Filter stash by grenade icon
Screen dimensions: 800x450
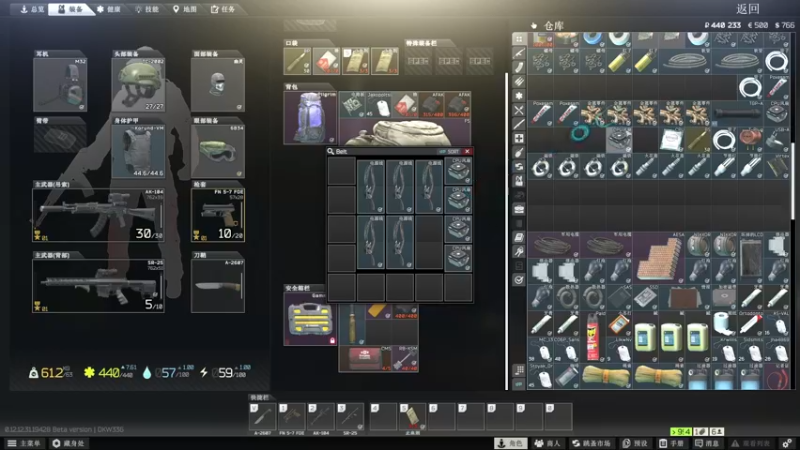tap(519, 153)
